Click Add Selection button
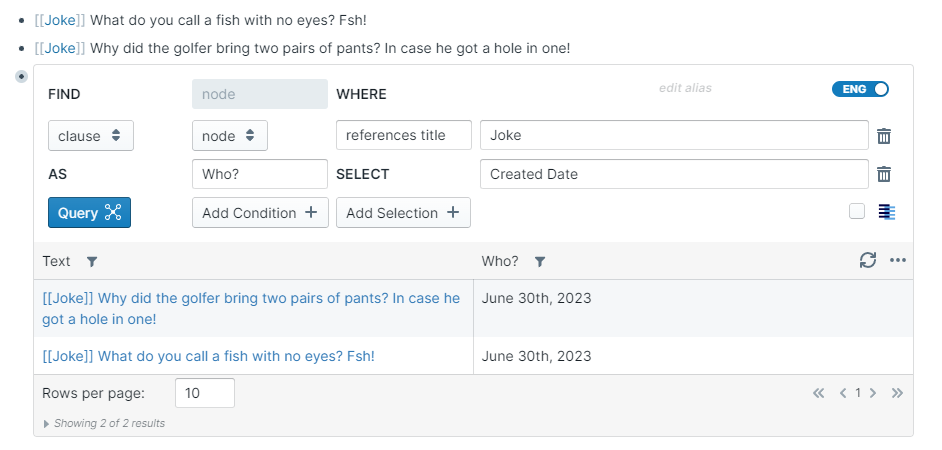Screen dimensions: 942x450 (x=403, y=213)
